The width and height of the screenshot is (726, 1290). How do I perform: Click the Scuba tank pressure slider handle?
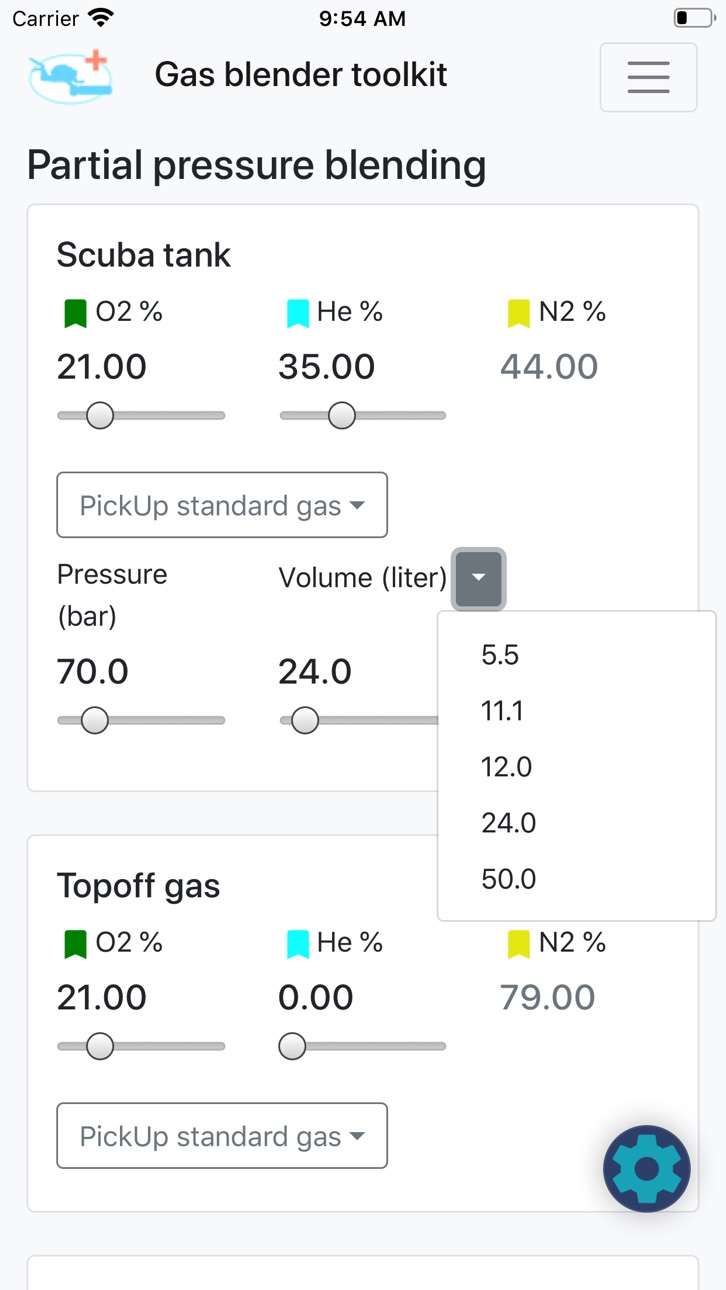pyautogui.click(x=94, y=720)
